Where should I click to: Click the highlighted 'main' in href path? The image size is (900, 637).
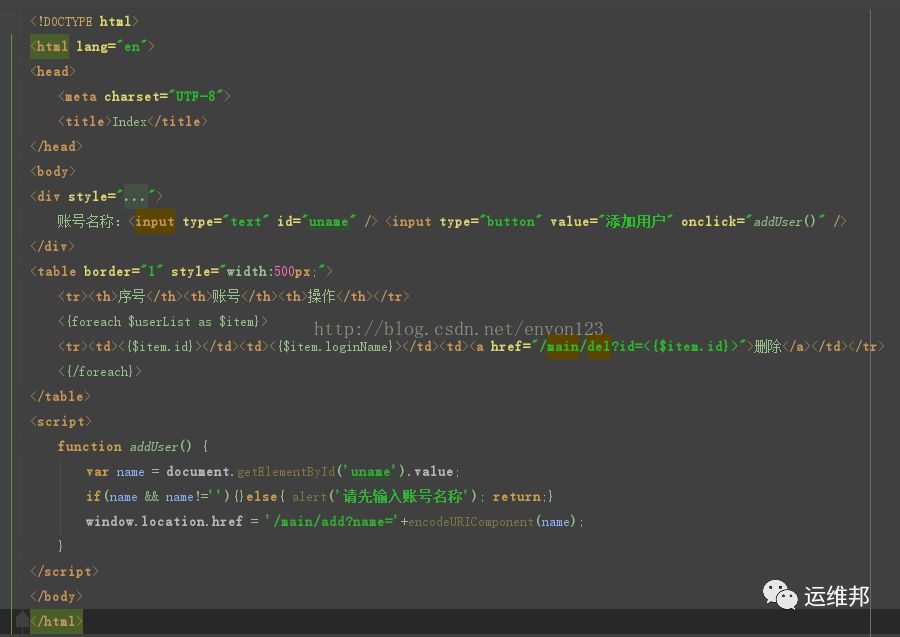coord(562,347)
